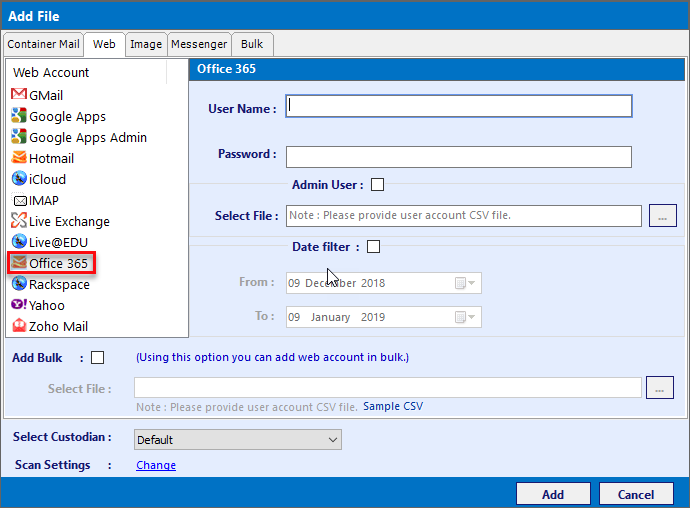Screen dimensions: 690x508
Task: Click the Rackspace globe icon
Action: 18,283
